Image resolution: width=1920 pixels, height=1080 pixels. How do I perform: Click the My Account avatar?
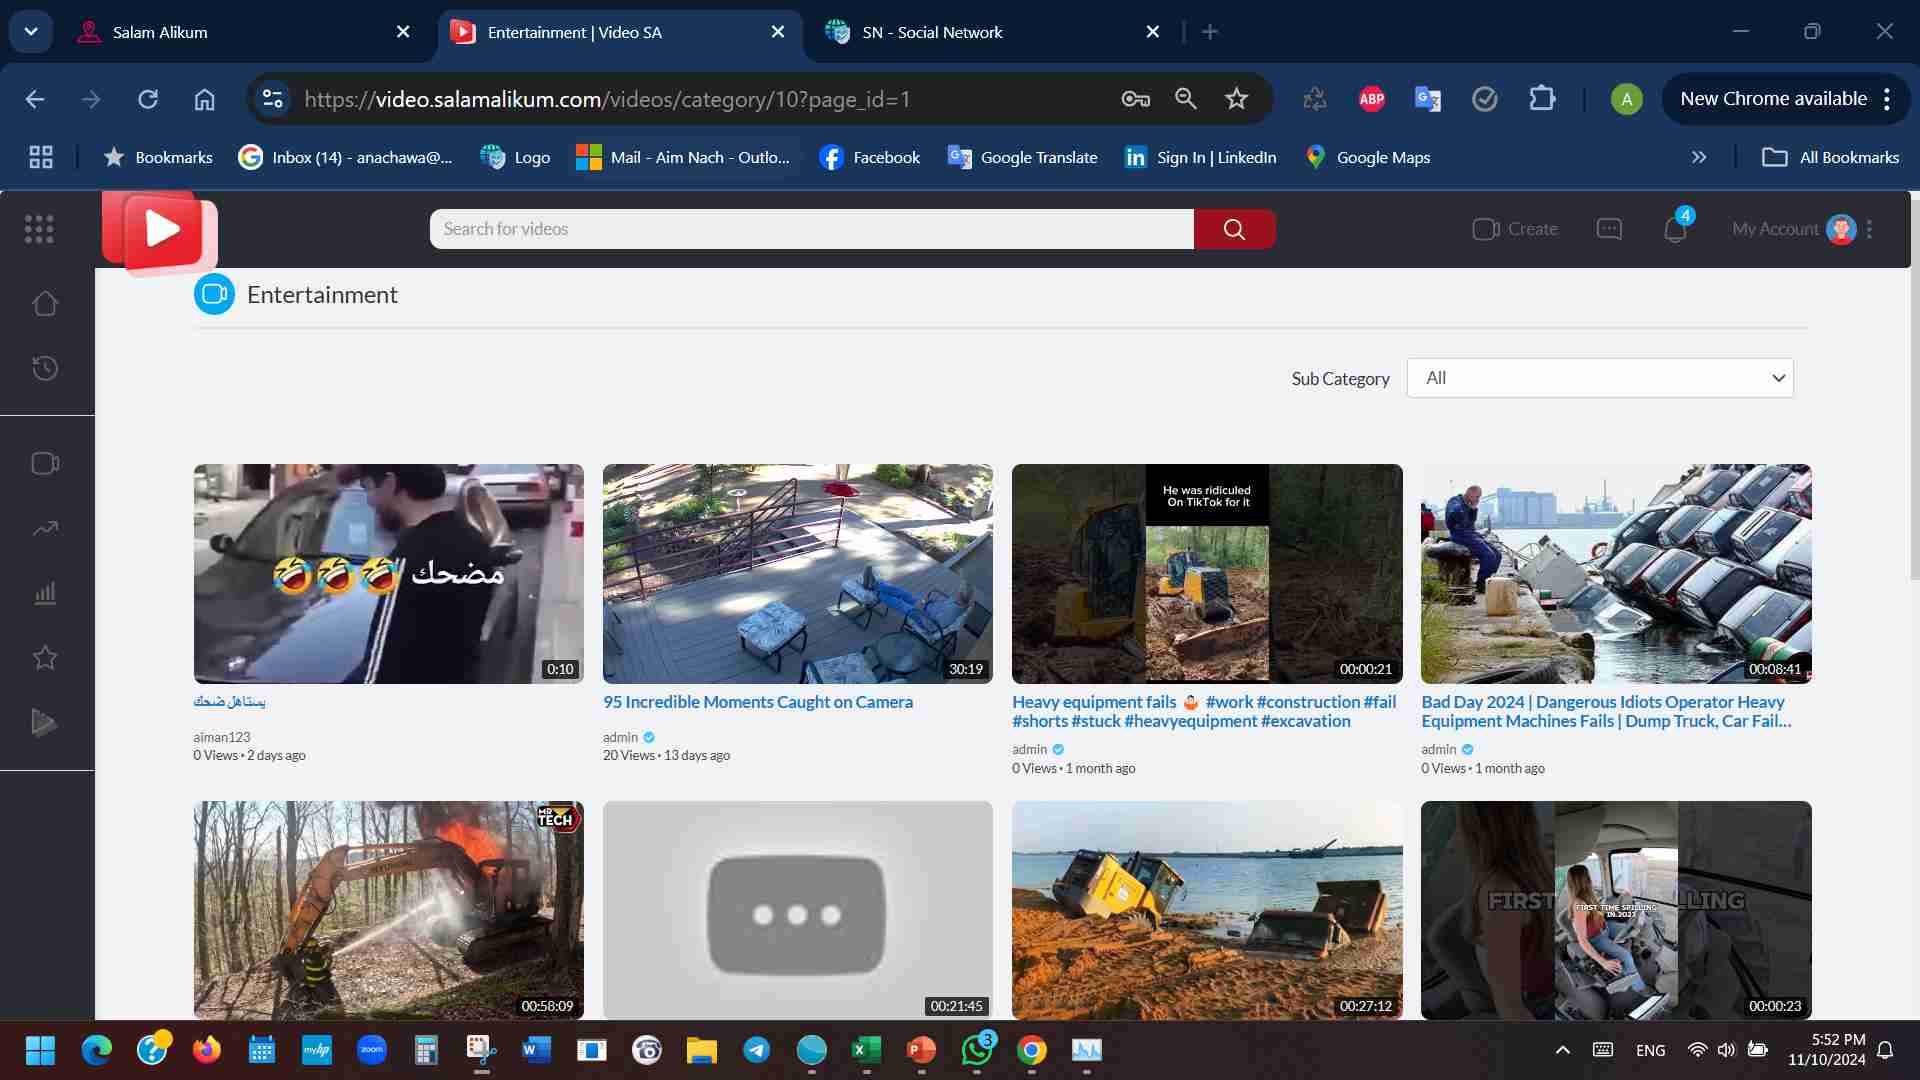pyautogui.click(x=1840, y=229)
